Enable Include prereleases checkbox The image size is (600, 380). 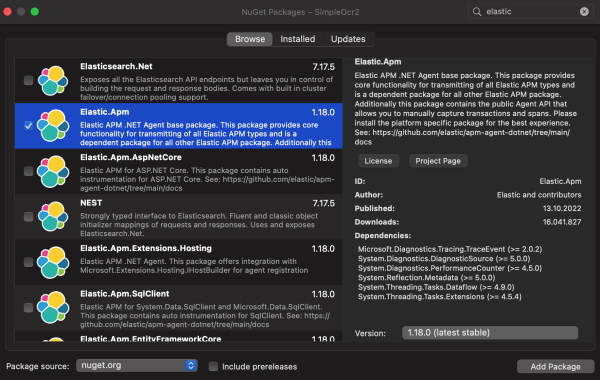[213, 366]
